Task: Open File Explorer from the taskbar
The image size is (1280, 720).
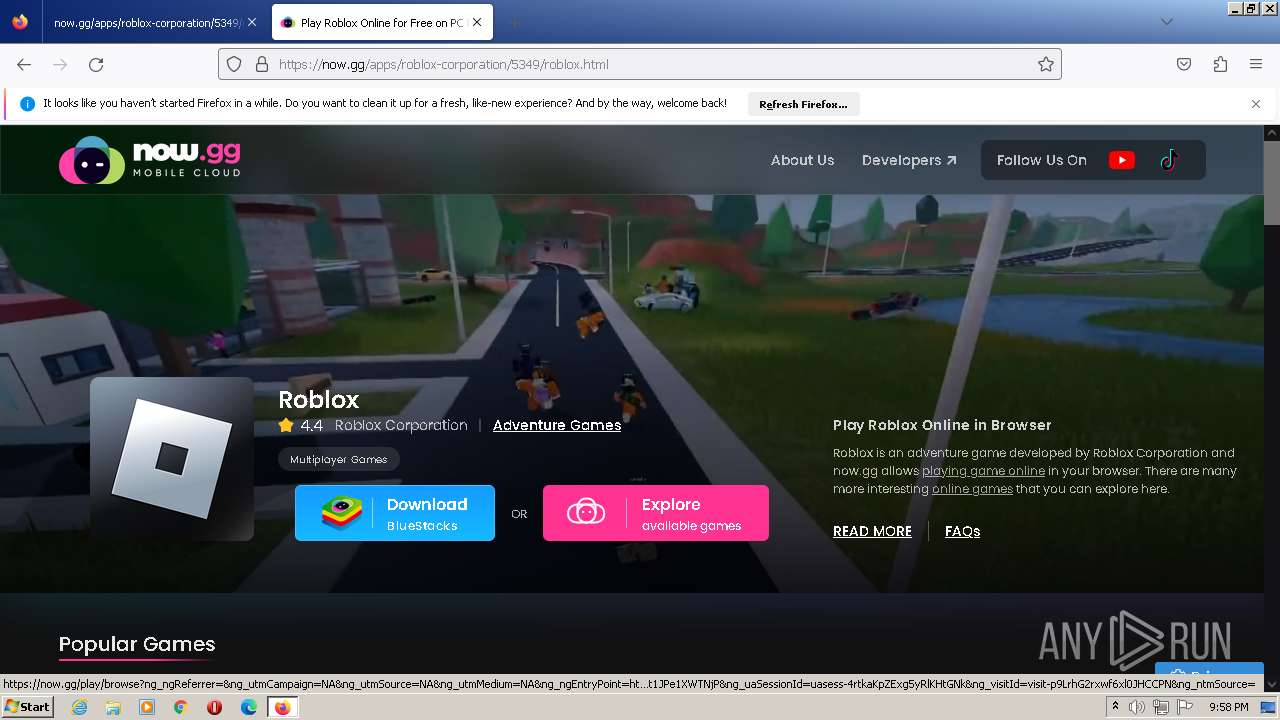Action: 113,707
